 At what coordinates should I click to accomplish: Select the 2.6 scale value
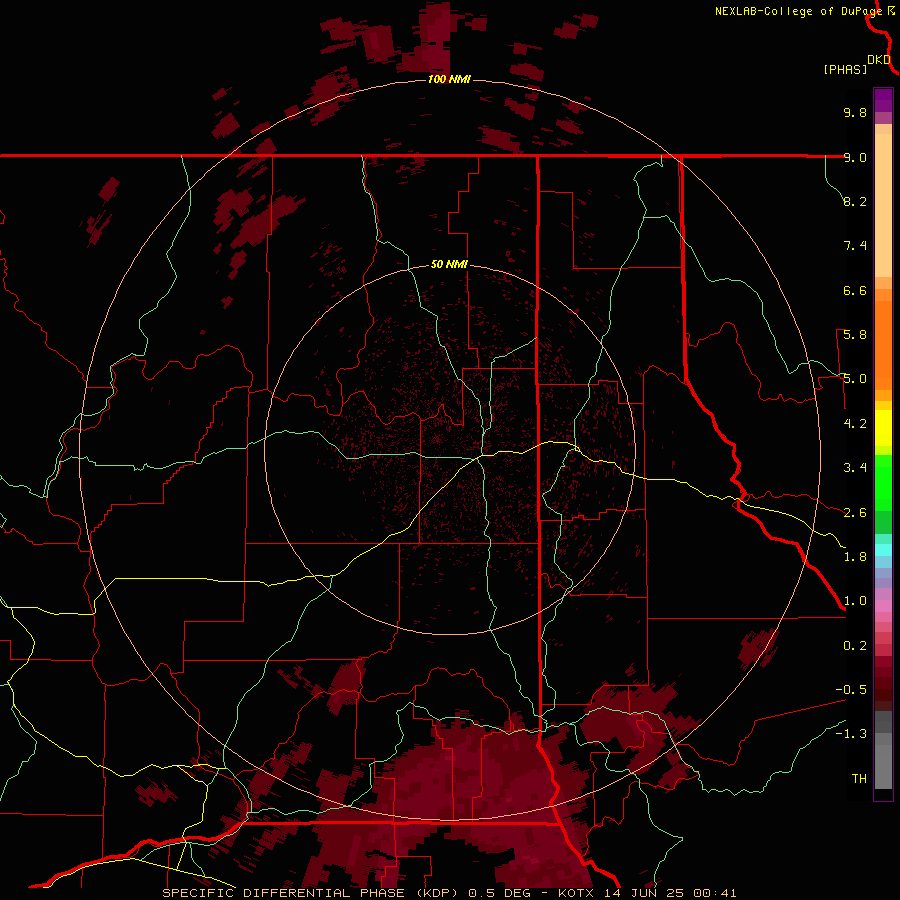pos(855,513)
